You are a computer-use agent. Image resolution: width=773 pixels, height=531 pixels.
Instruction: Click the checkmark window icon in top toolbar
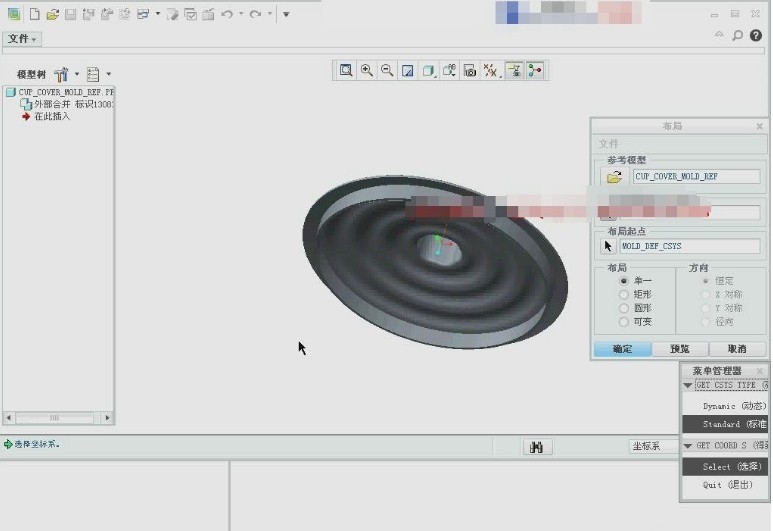[190, 14]
